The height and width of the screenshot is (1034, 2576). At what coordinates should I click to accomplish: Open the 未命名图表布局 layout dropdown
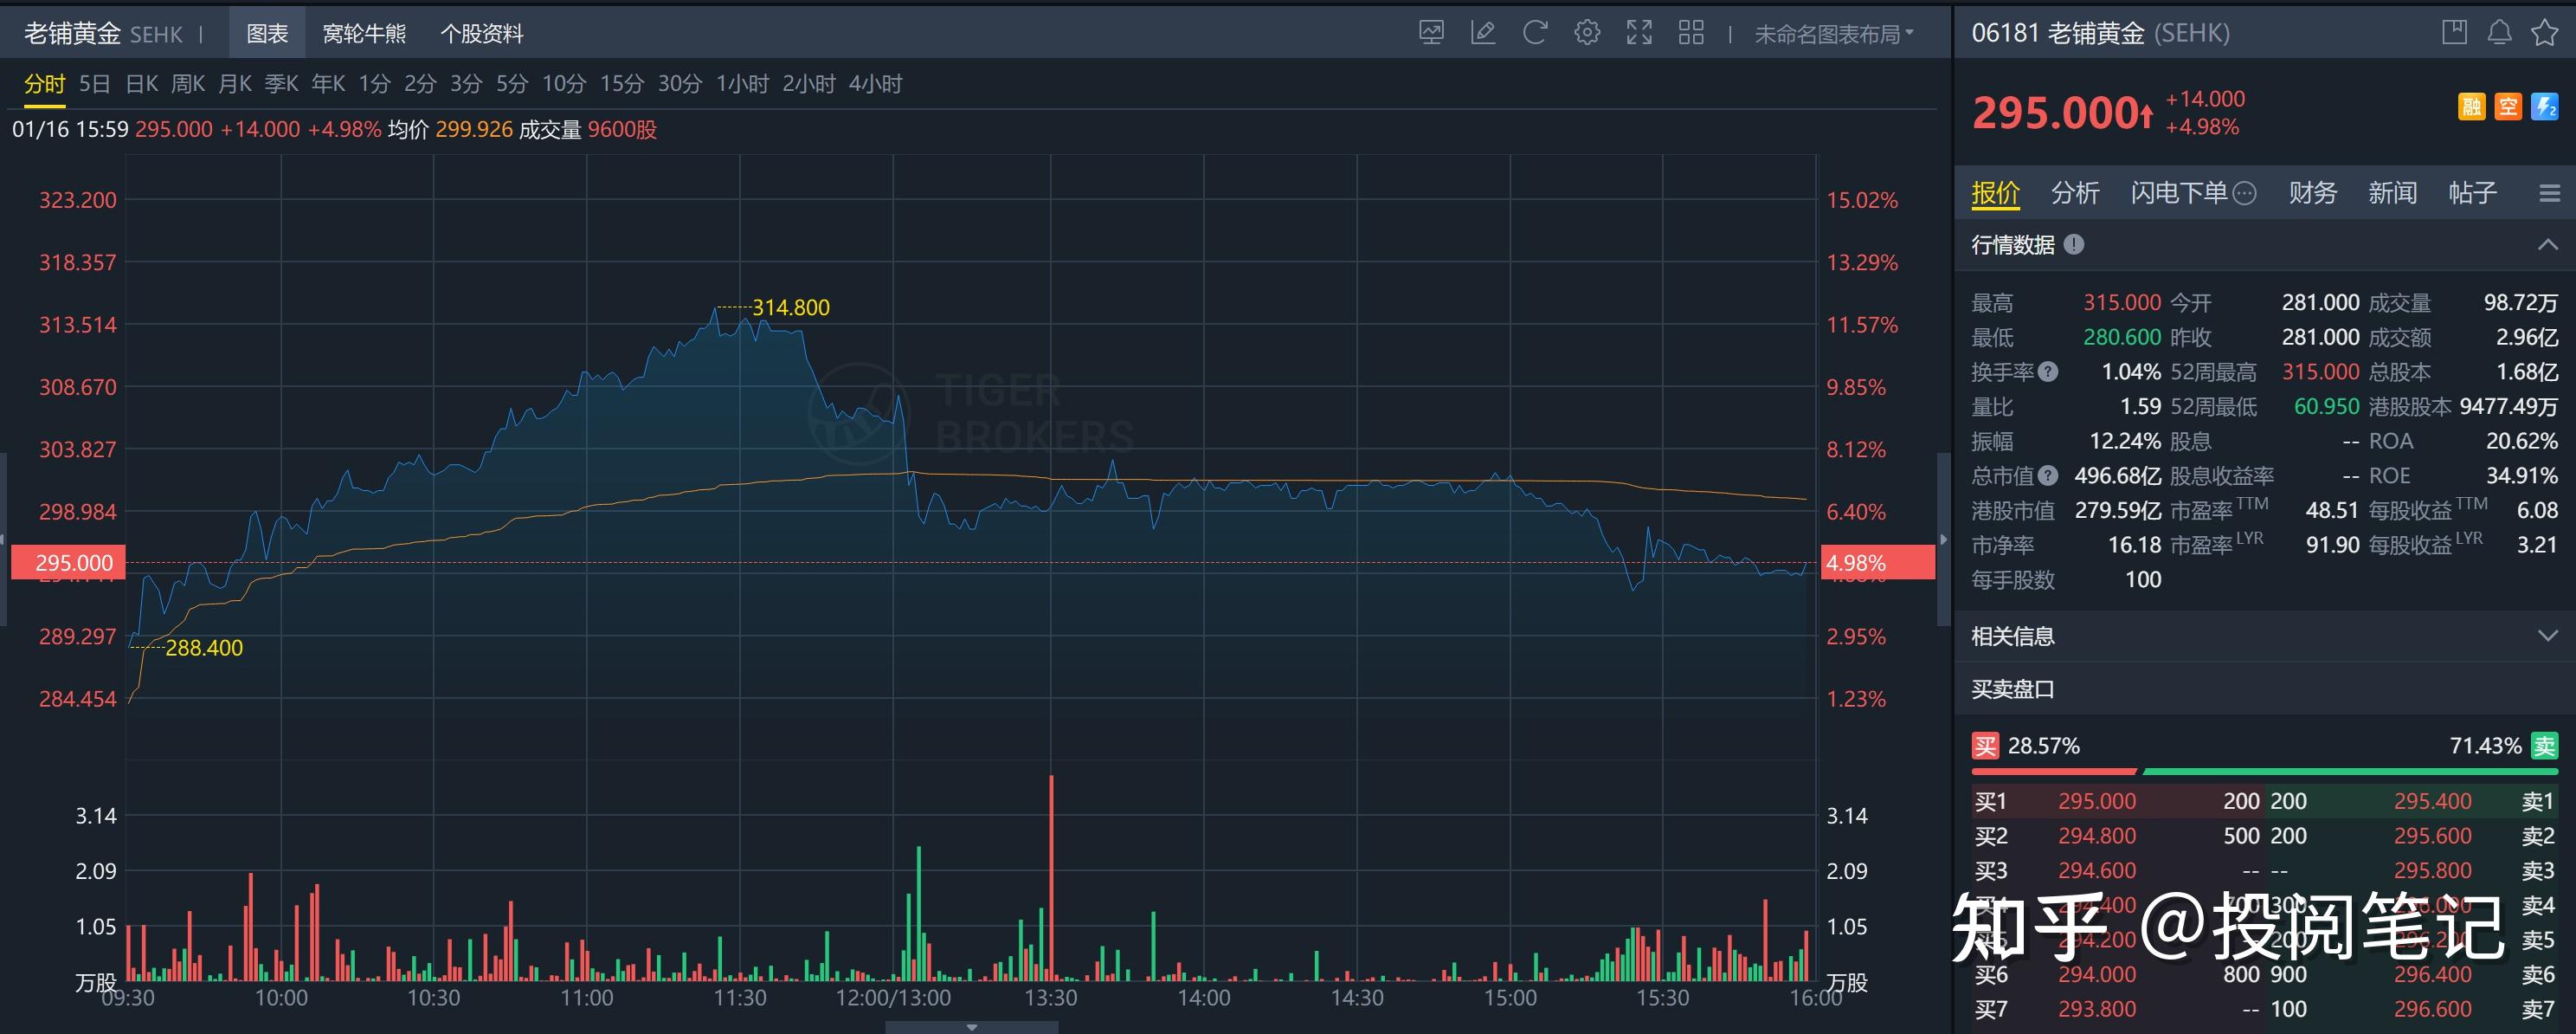pyautogui.click(x=1834, y=34)
